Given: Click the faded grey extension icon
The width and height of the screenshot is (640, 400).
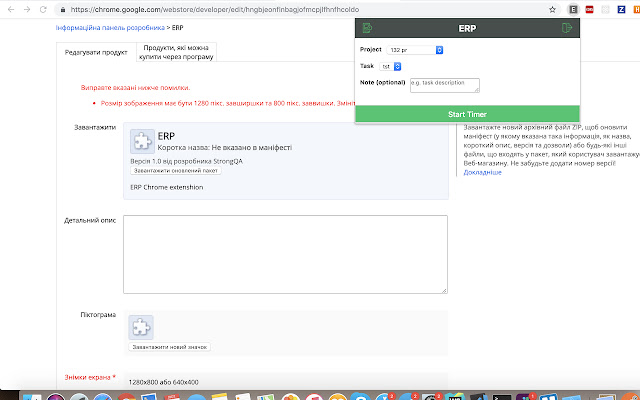Looking at the screenshot, I should (x=605, y=9).
